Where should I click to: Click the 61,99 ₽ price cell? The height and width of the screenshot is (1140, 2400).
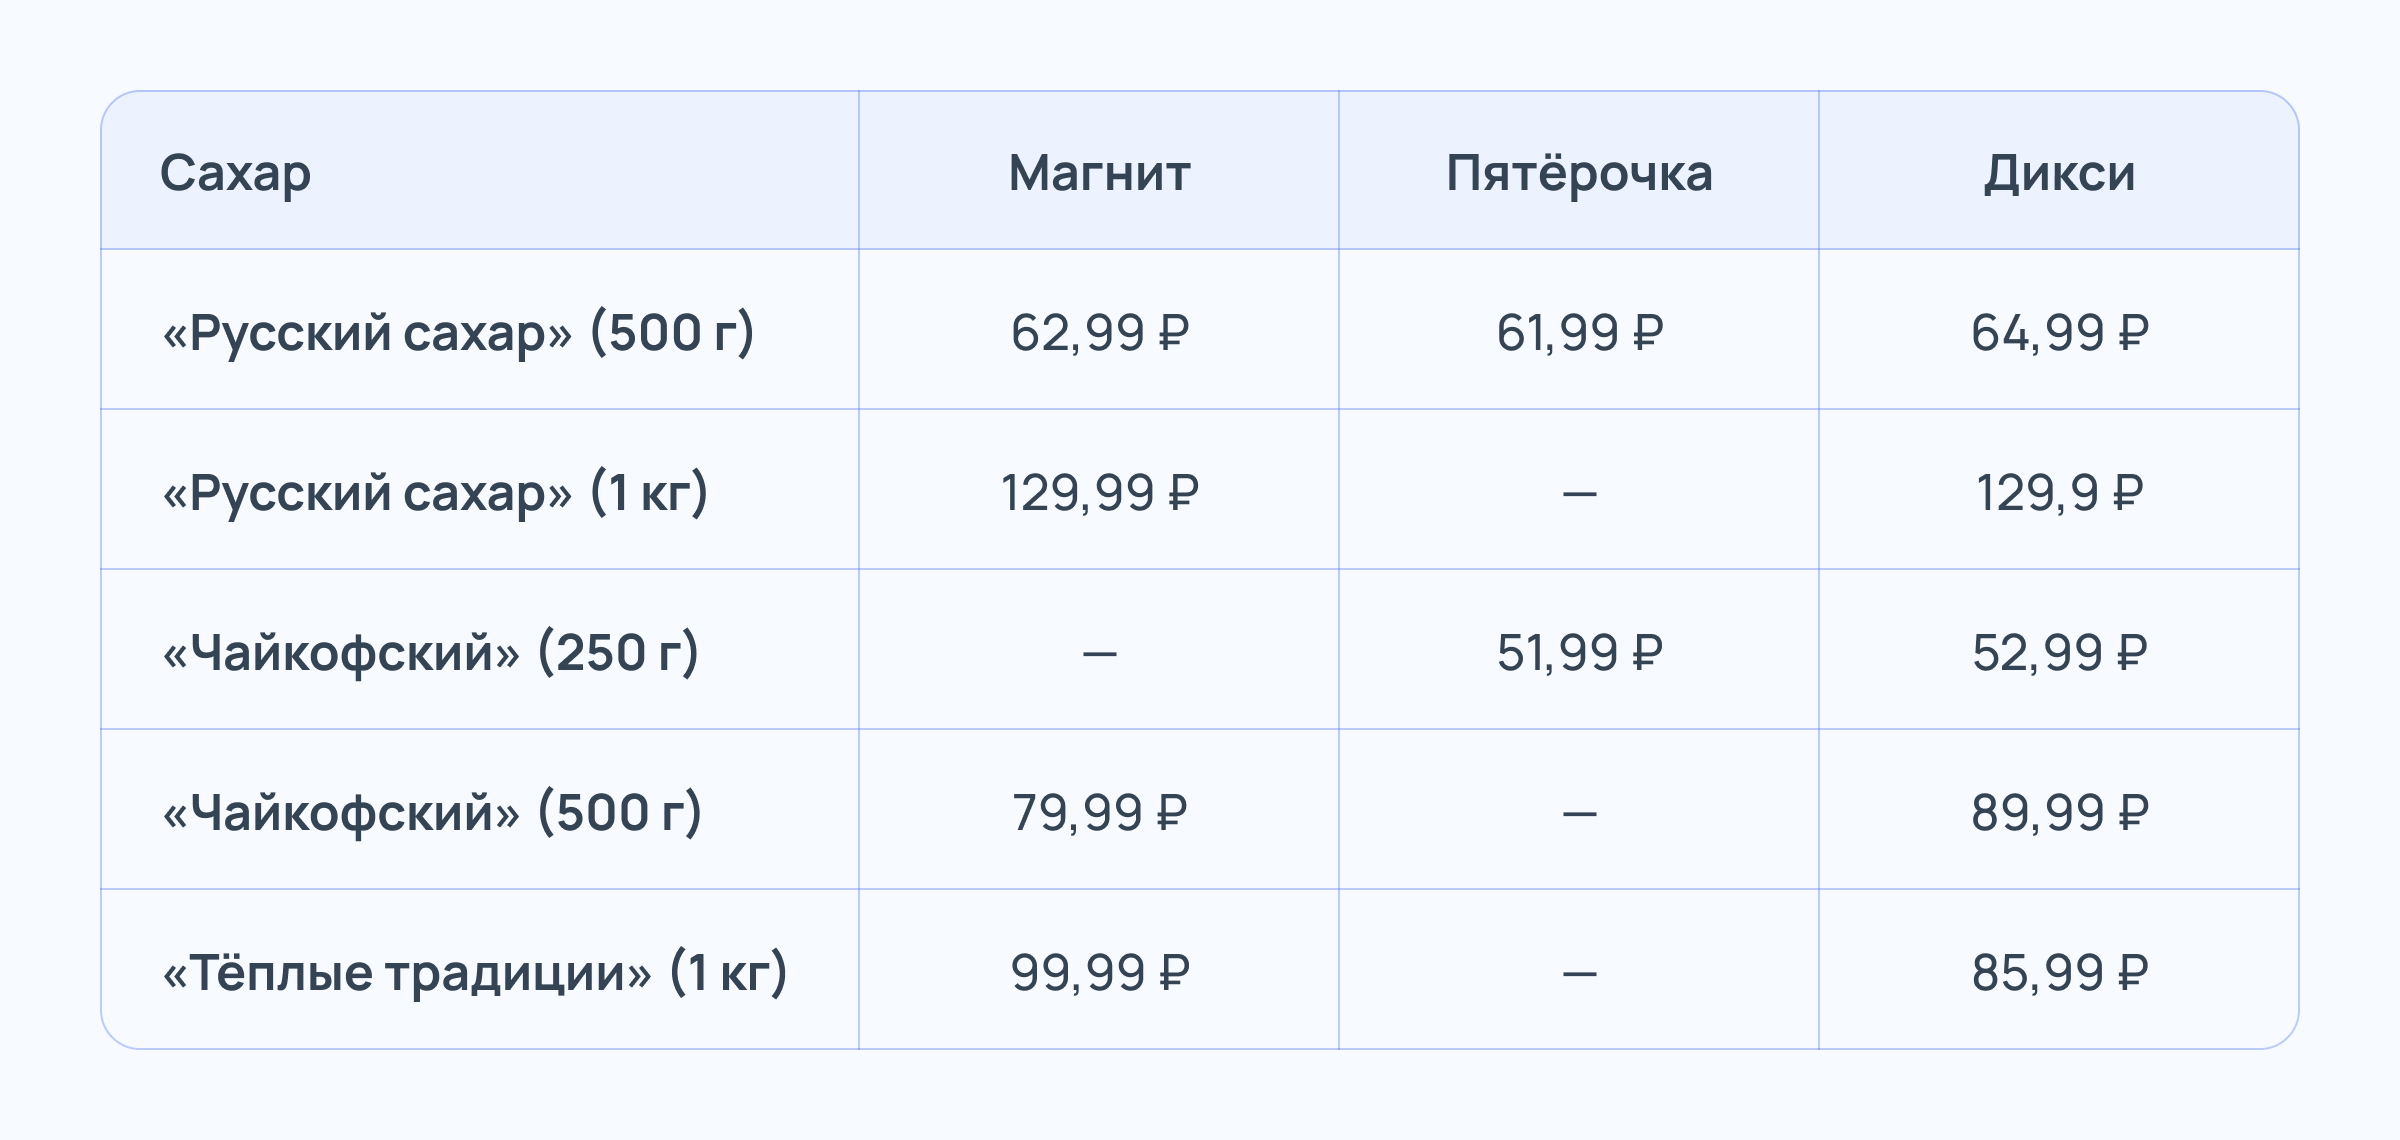click(x=1579, y=332)
